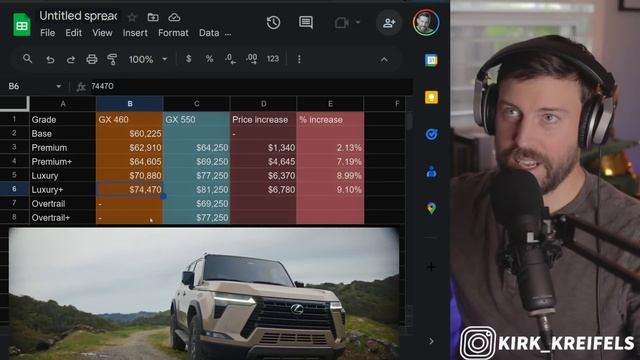Open the comments panel icon

pyautogui.click(x=306, y=22)
